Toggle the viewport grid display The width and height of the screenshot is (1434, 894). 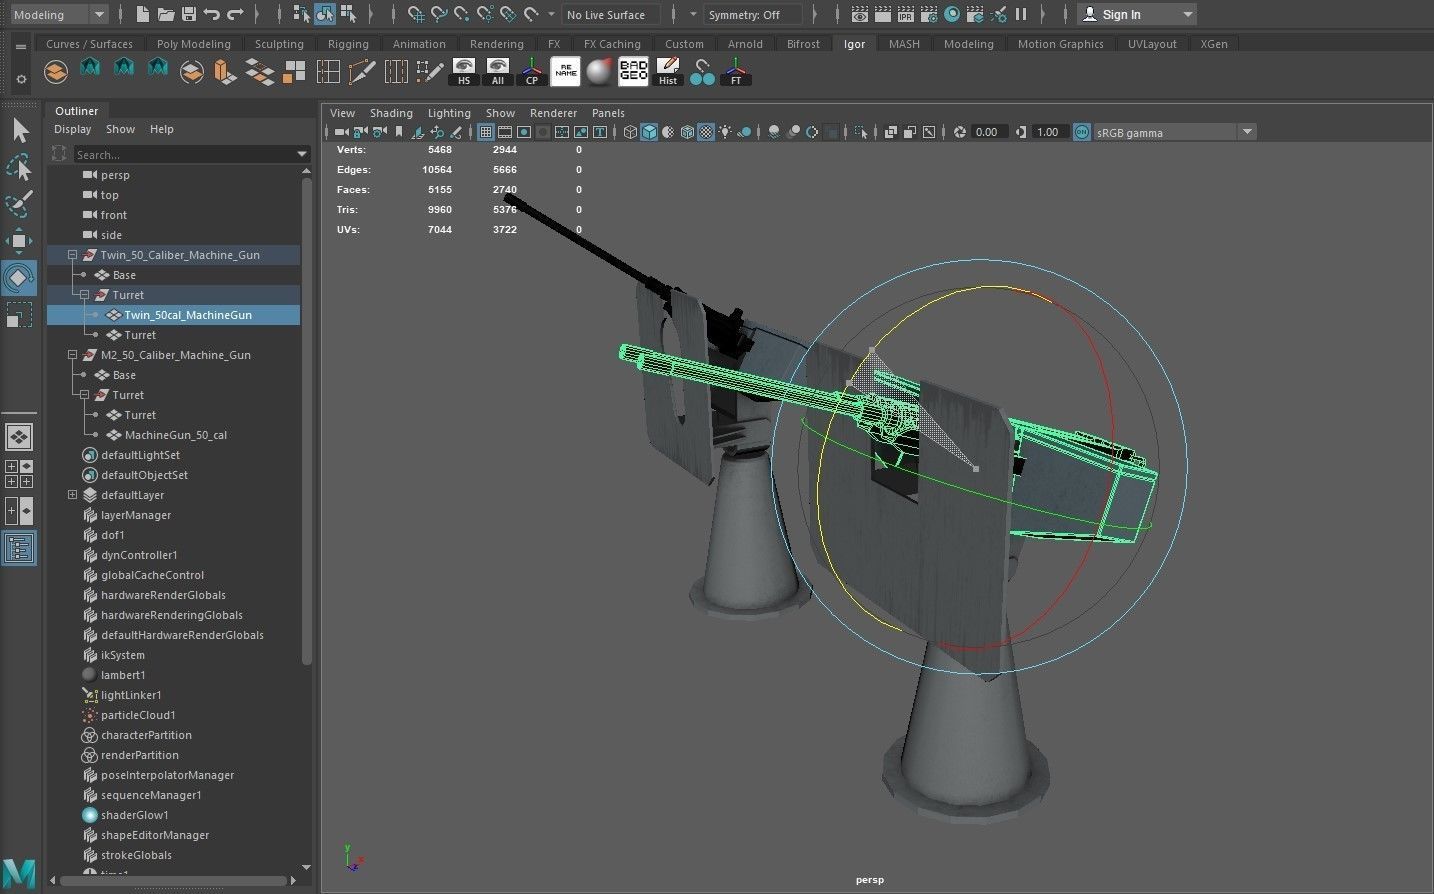click(x=486, y=132)
